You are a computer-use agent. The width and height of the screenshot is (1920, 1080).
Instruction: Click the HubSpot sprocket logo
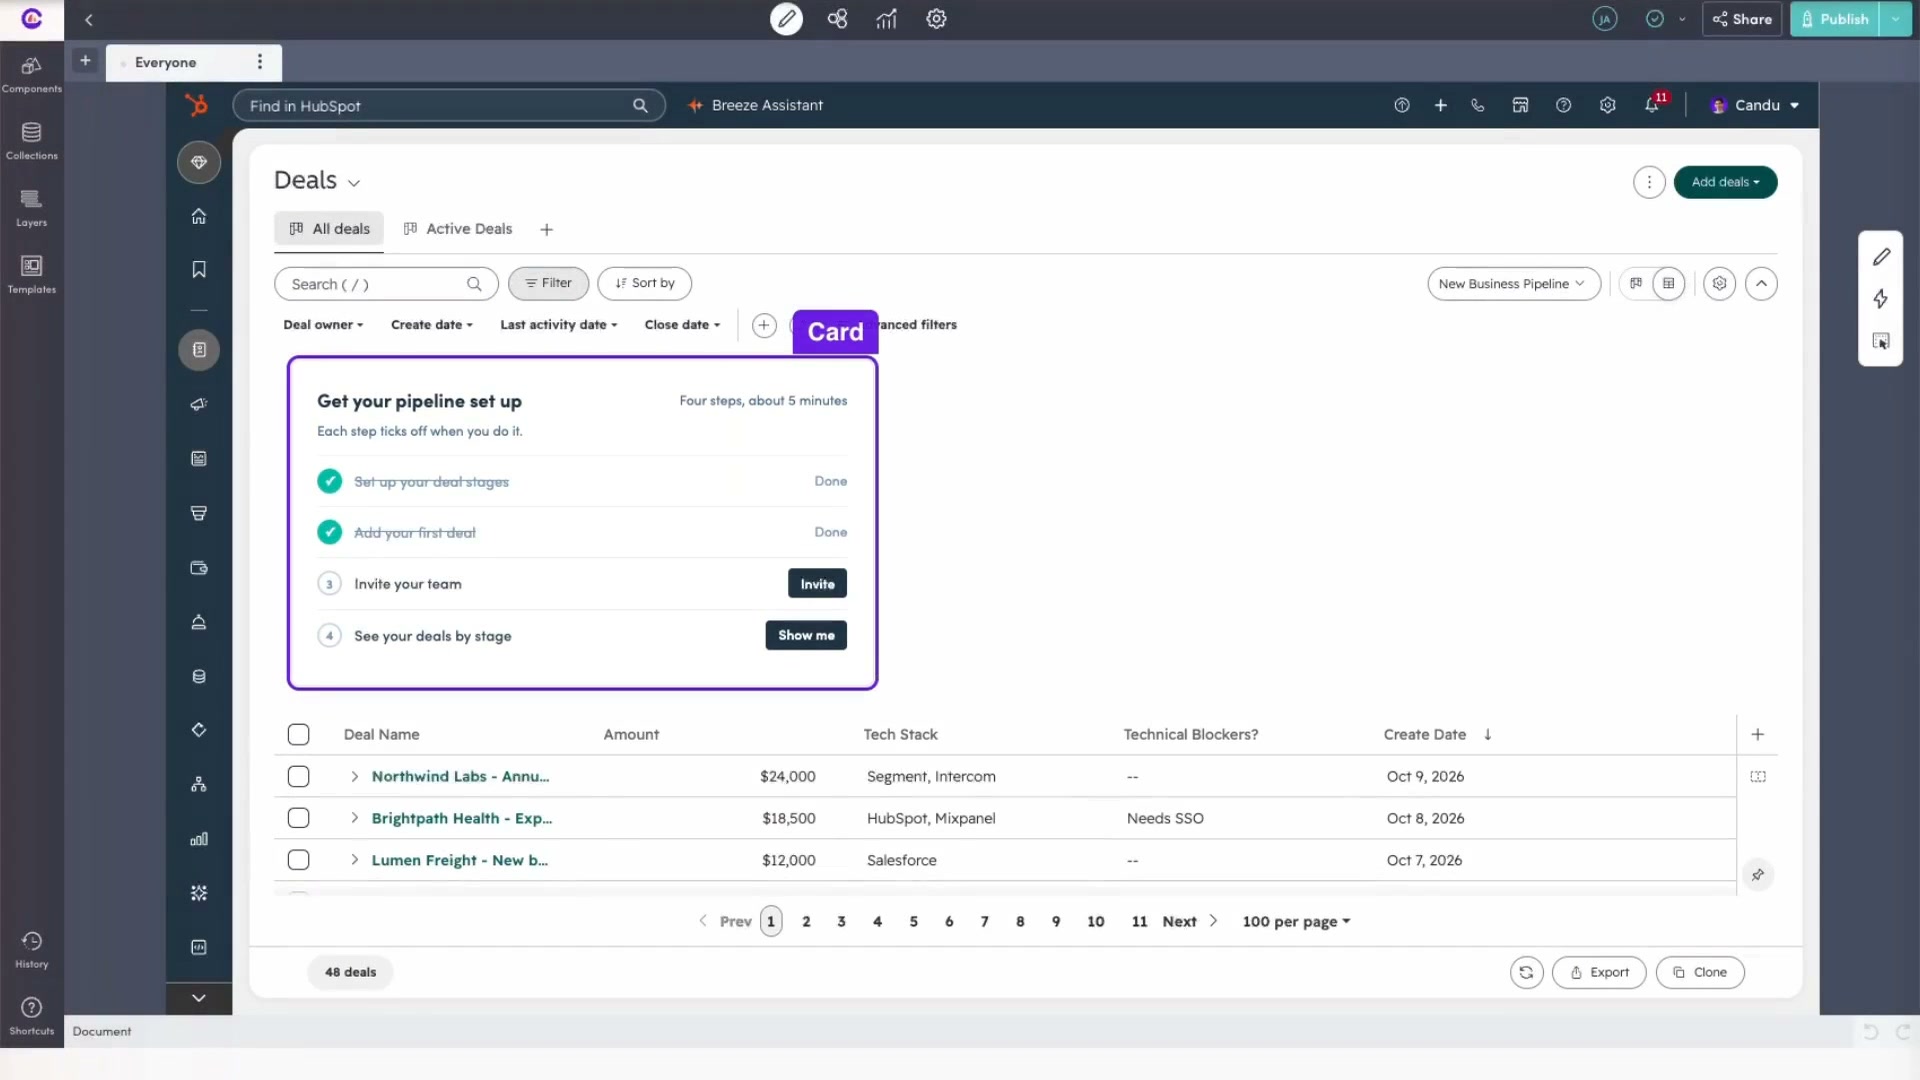coord(197,105)
